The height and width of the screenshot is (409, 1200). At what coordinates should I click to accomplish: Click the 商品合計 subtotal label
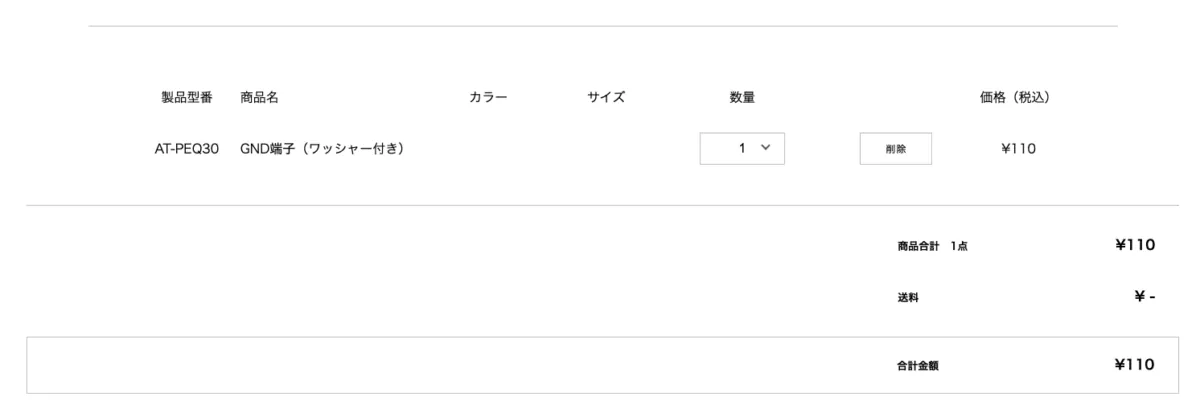pyautogui.click(x=917, y=246)
